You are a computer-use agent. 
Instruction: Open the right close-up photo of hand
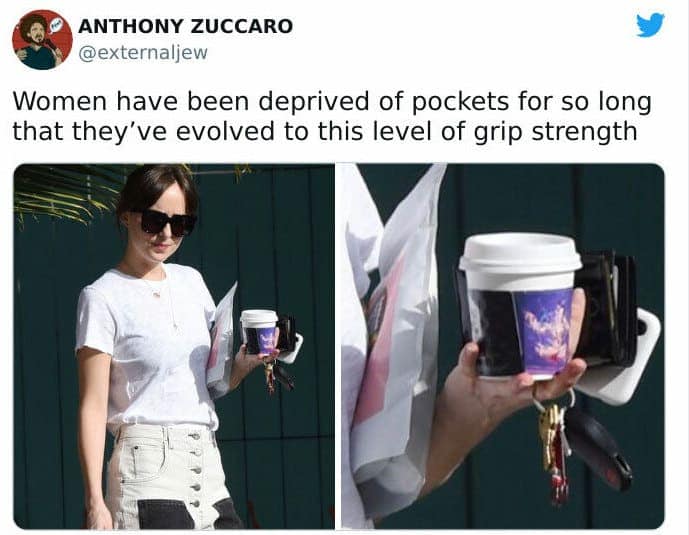coord(503,346)
